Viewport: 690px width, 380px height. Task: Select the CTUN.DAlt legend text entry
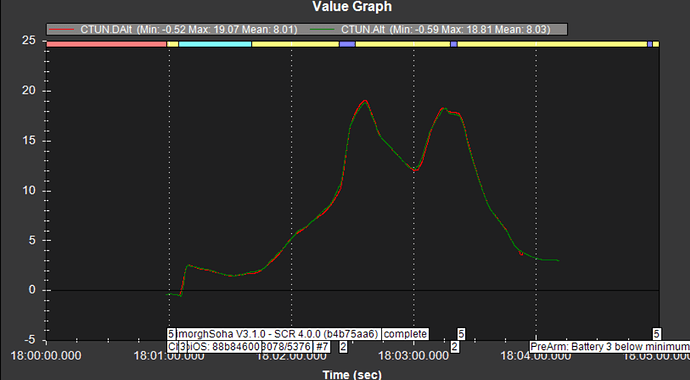189,29
